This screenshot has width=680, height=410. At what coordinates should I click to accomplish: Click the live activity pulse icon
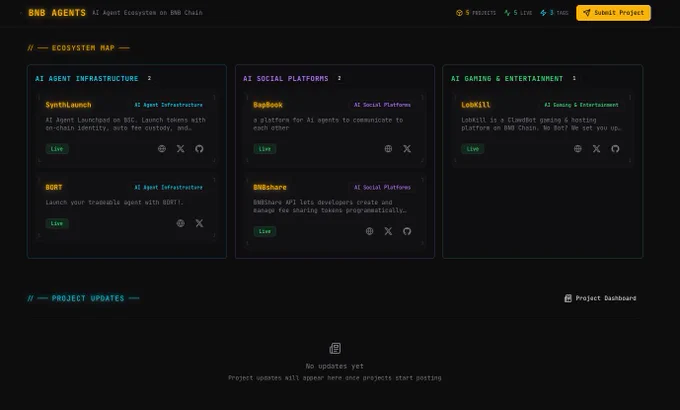(507, 13)
